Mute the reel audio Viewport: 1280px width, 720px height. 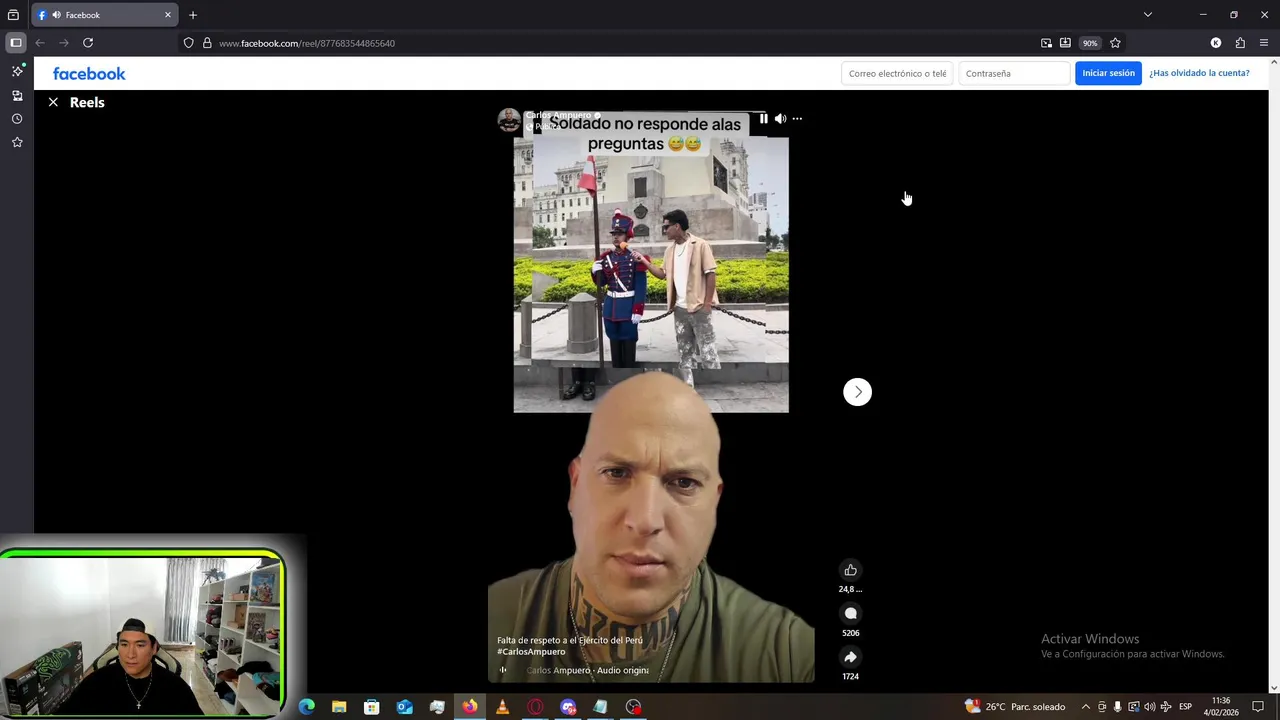tap(780, 119)
